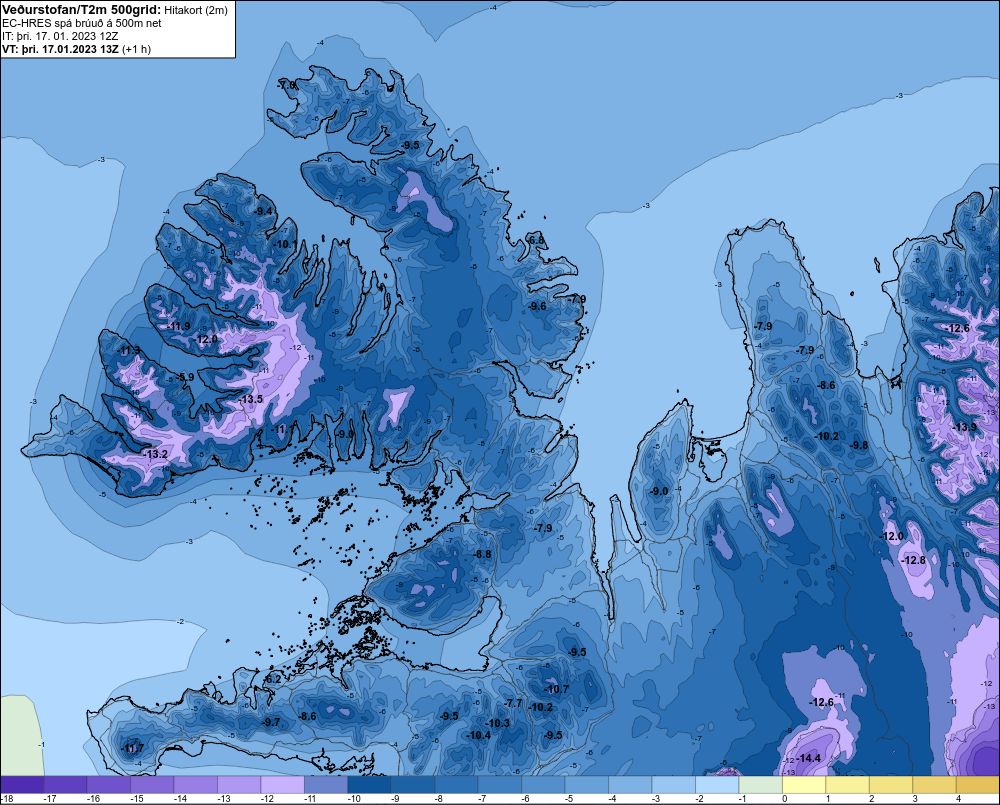Click the VT valid time line
The image size is (1000, 805).
(76, 49)
